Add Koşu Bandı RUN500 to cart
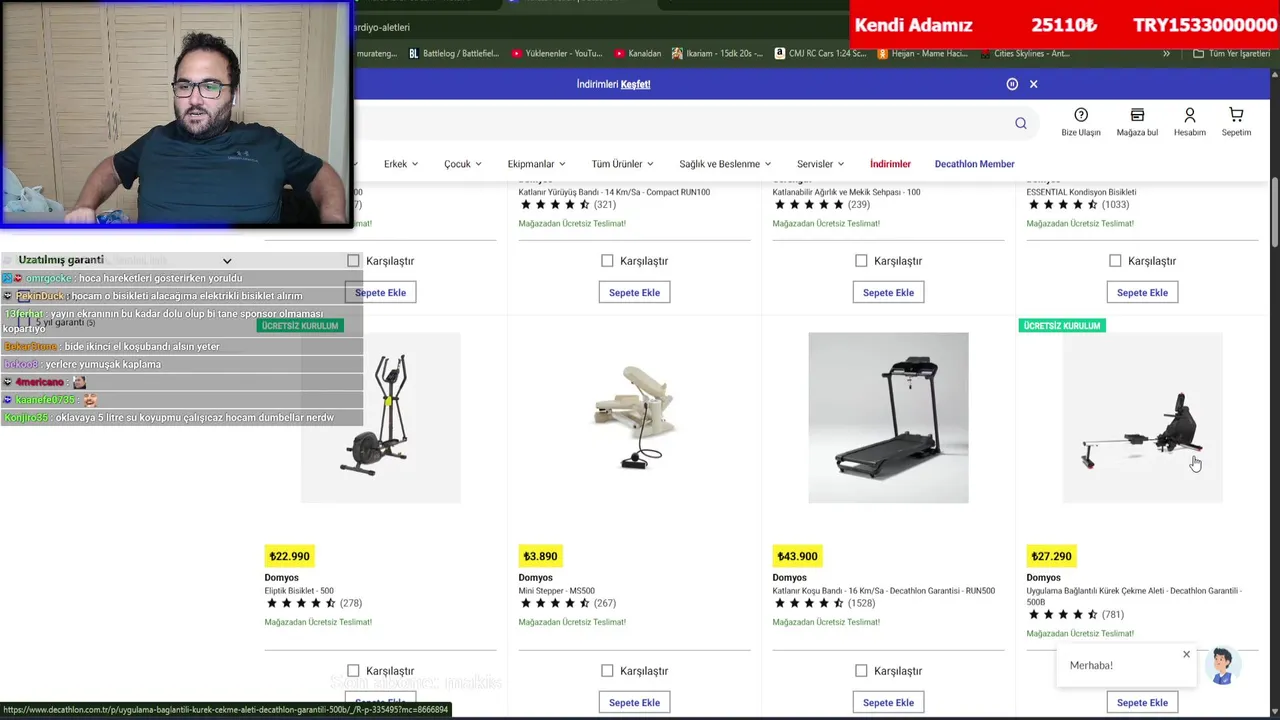The height and width of the screenshot is (720, 1280). (888, 702)
